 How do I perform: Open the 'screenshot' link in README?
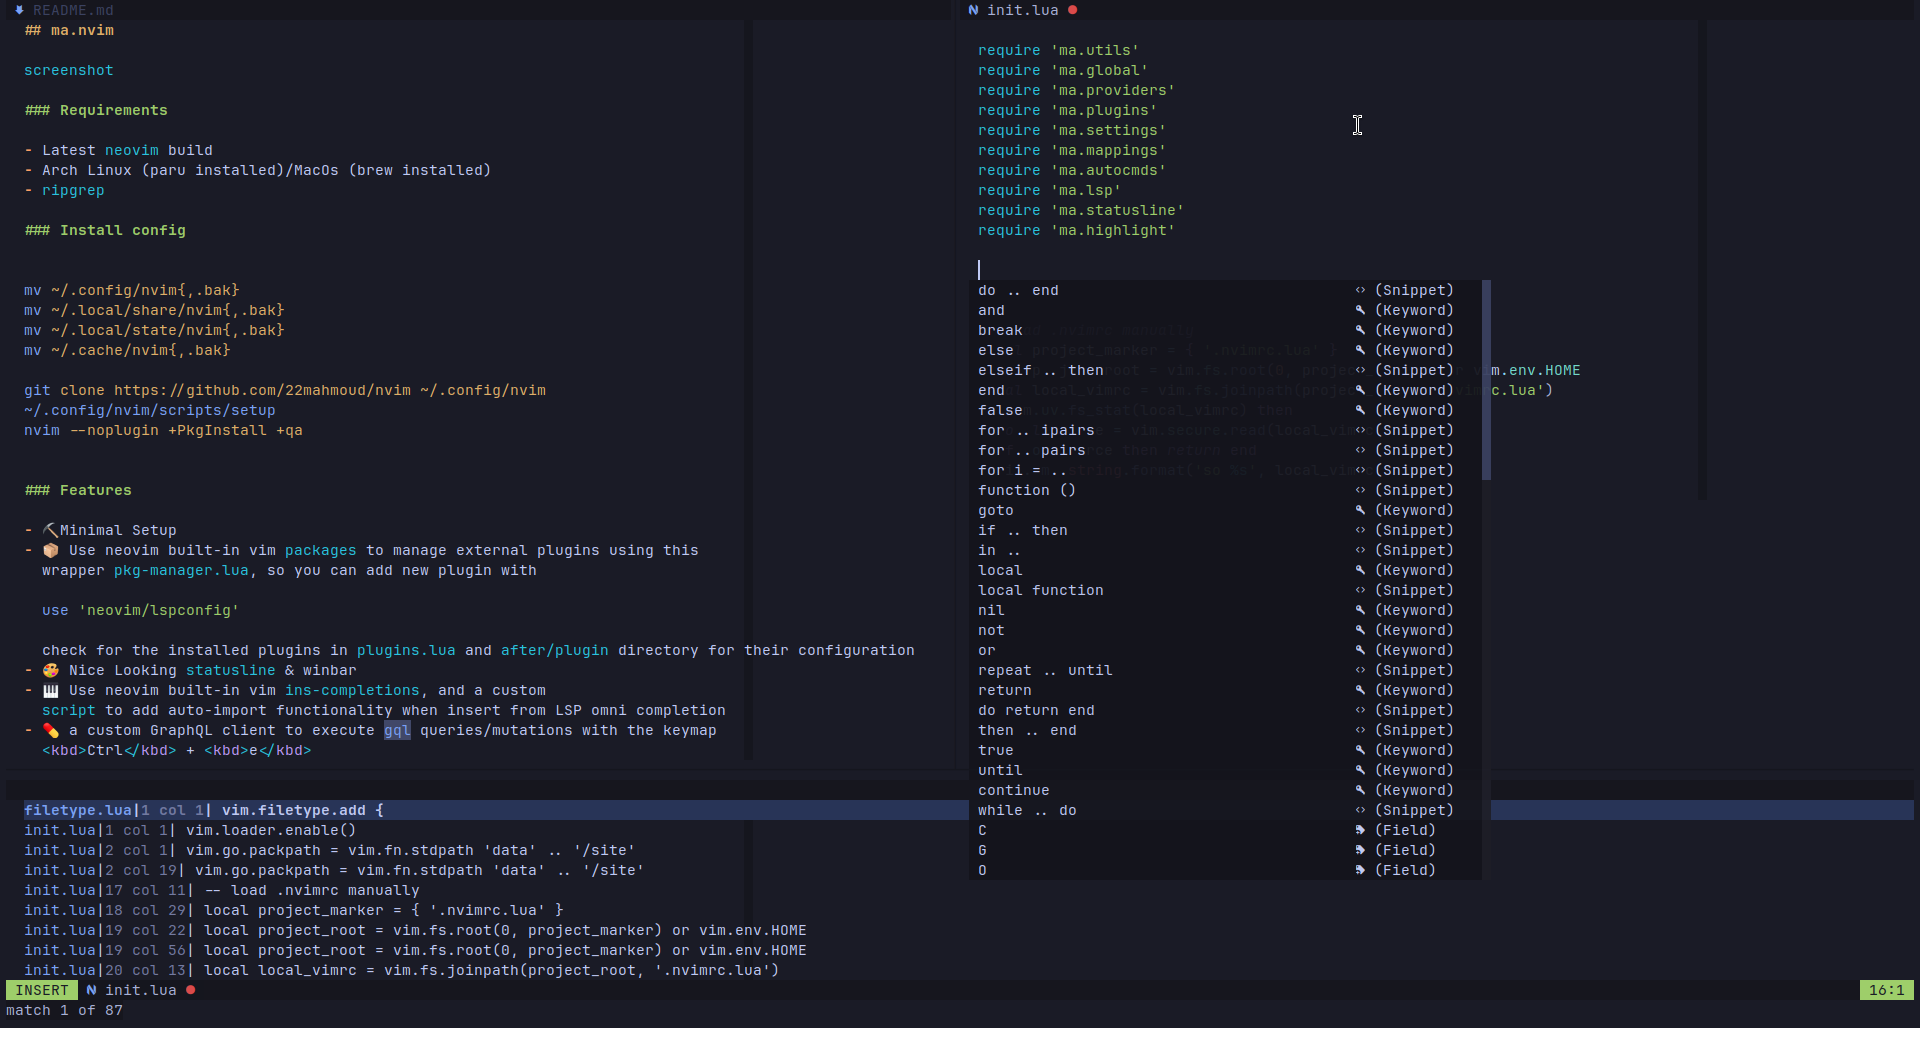point(69,70)
